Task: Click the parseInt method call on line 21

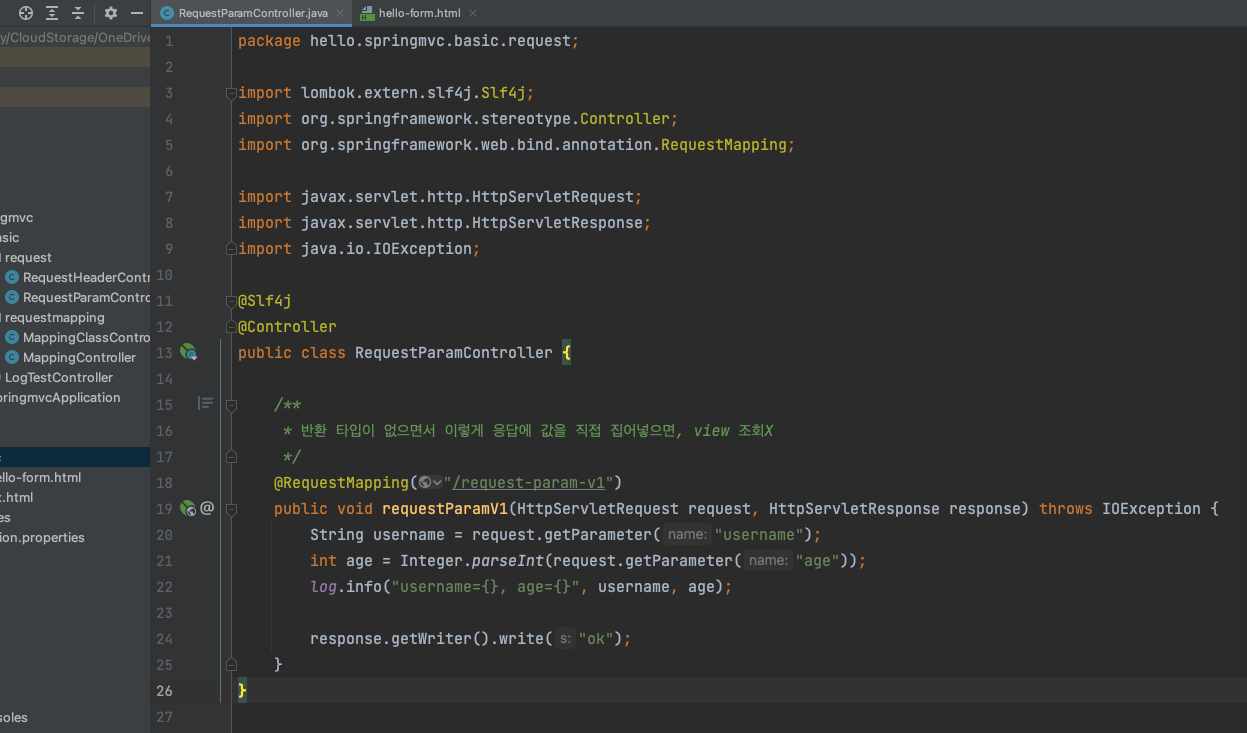Action: [507, 560]
